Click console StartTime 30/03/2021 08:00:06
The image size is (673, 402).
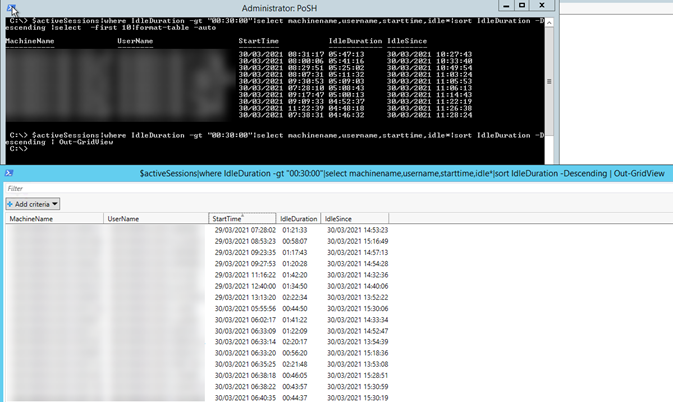pyautogui.click(x=282, y=61)
